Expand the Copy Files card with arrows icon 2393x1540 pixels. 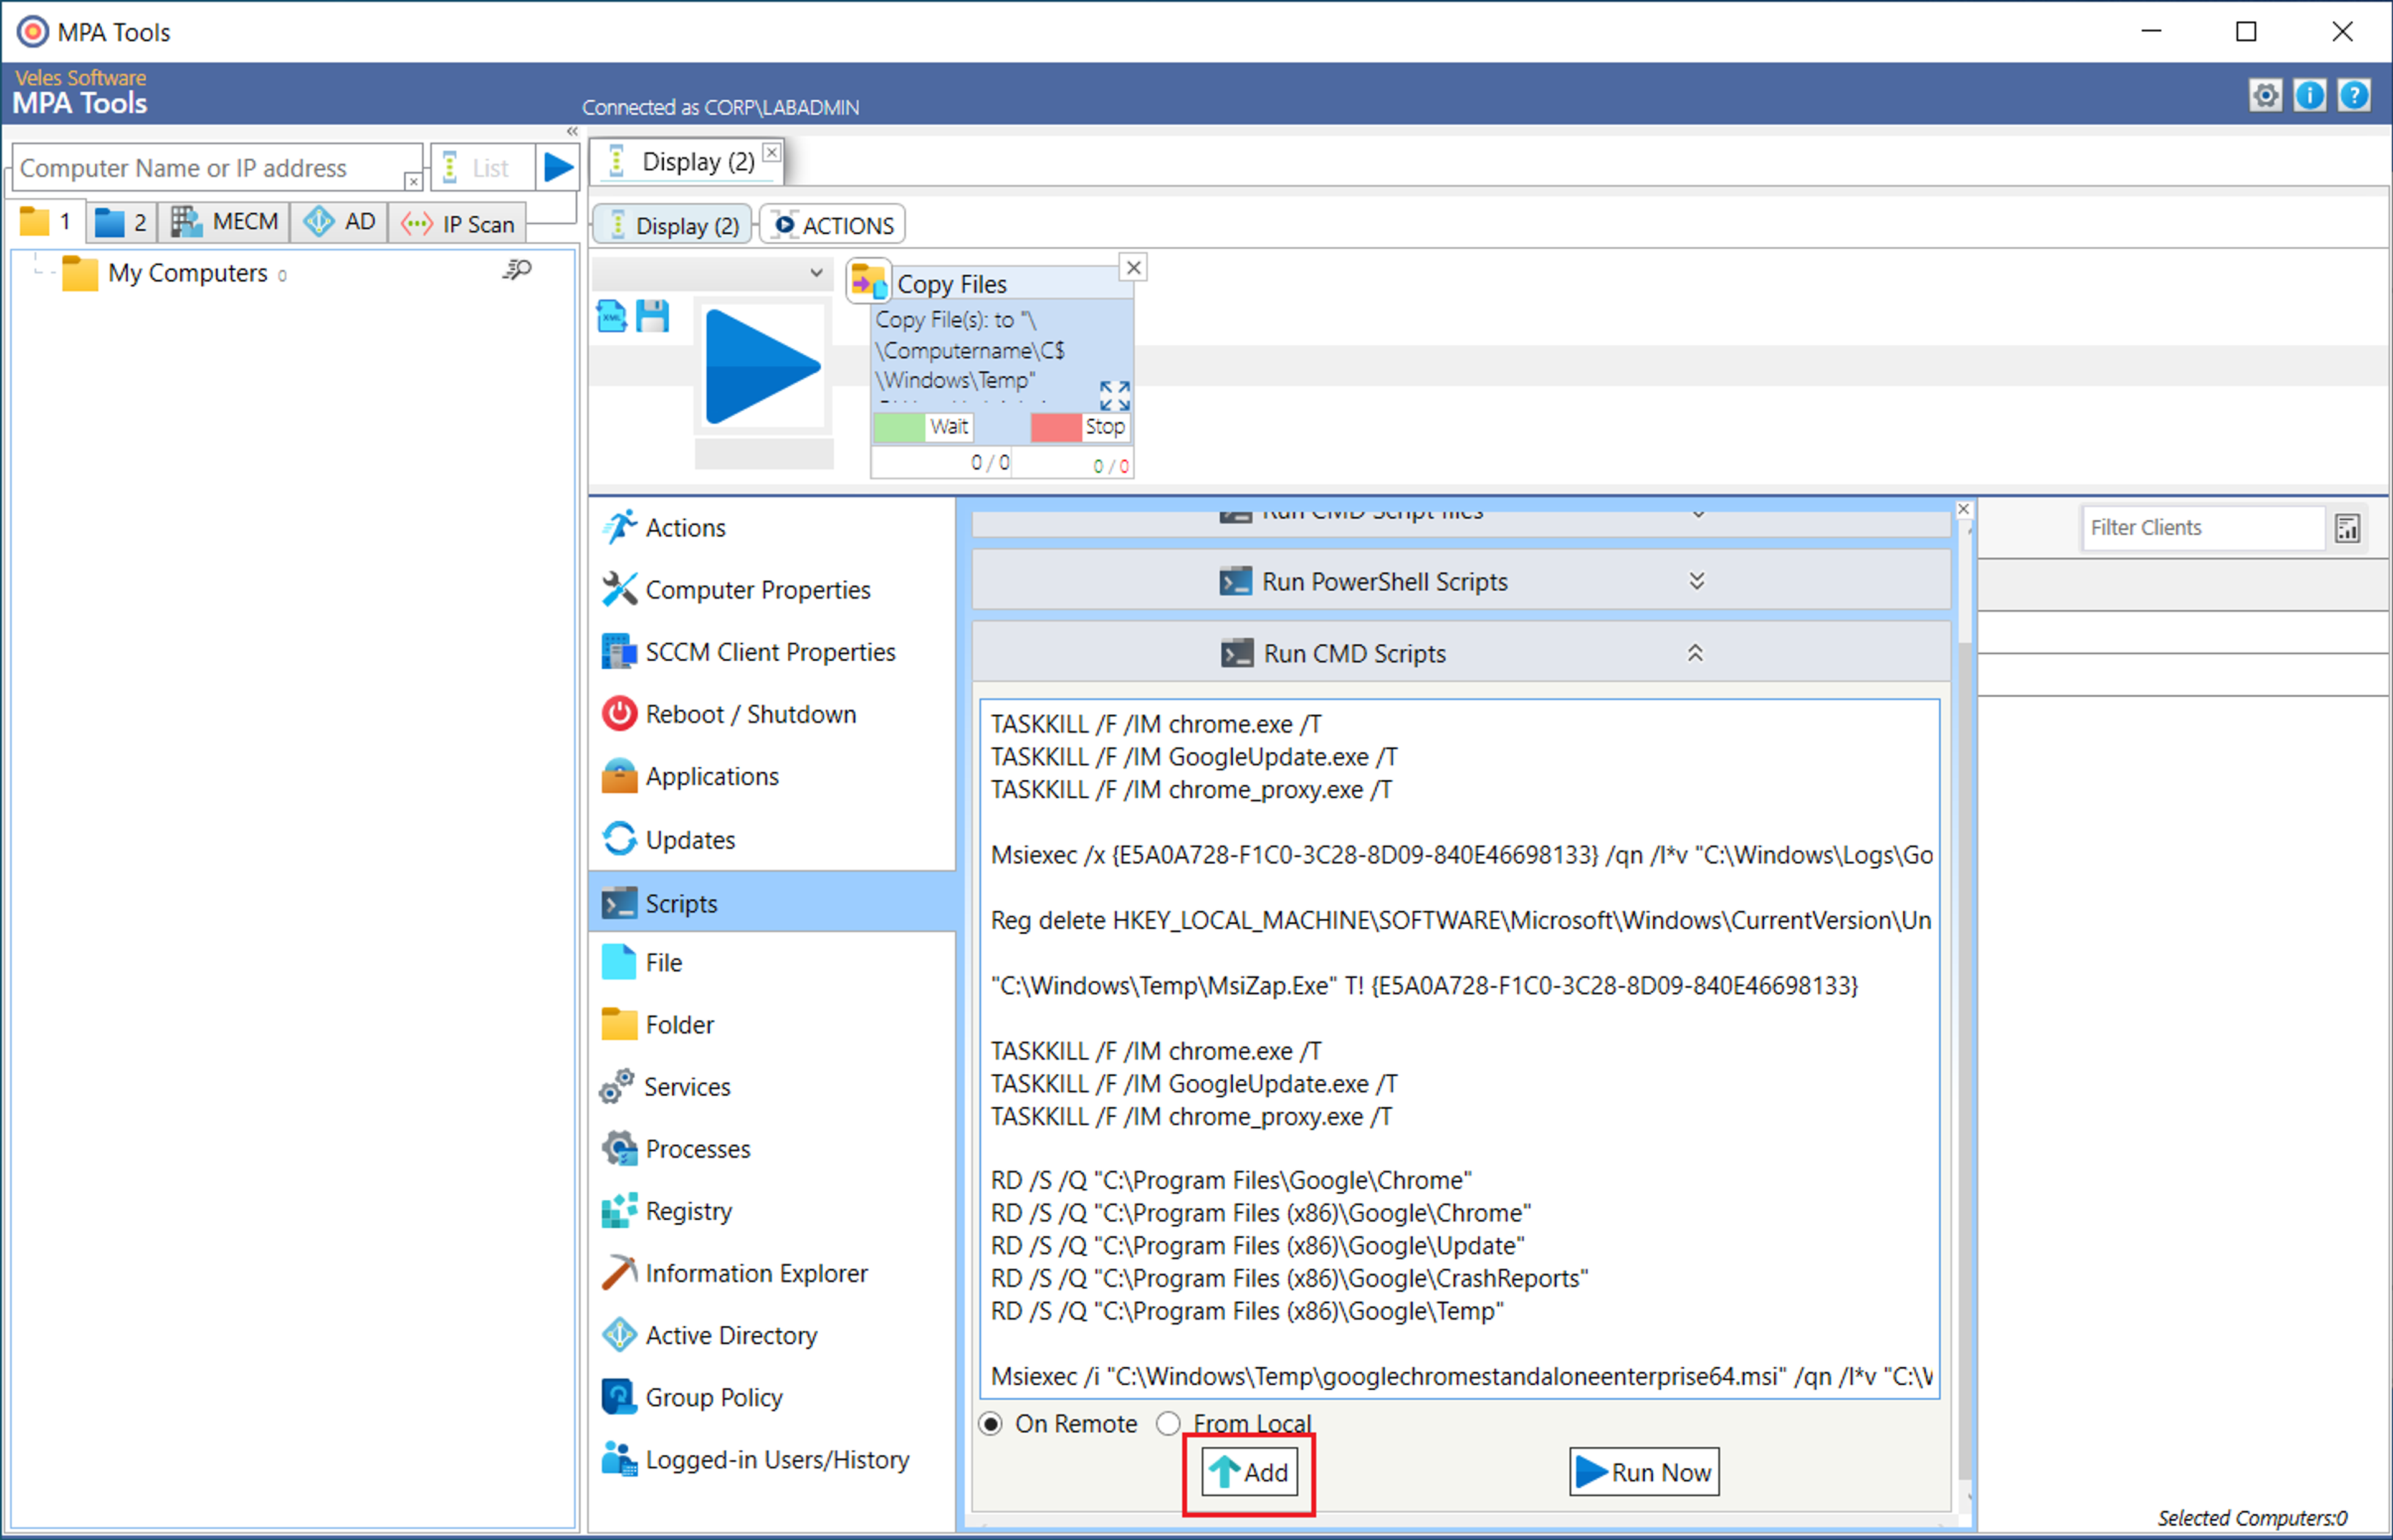1114,395
